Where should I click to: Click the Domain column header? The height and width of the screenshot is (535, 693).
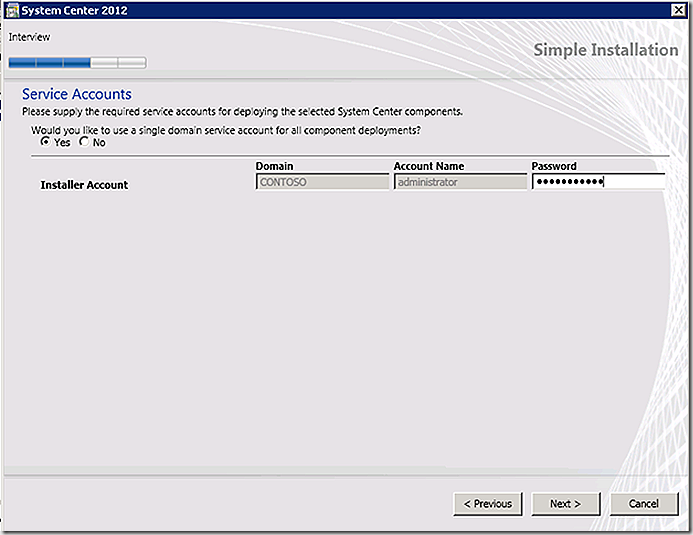click(274, 166)
